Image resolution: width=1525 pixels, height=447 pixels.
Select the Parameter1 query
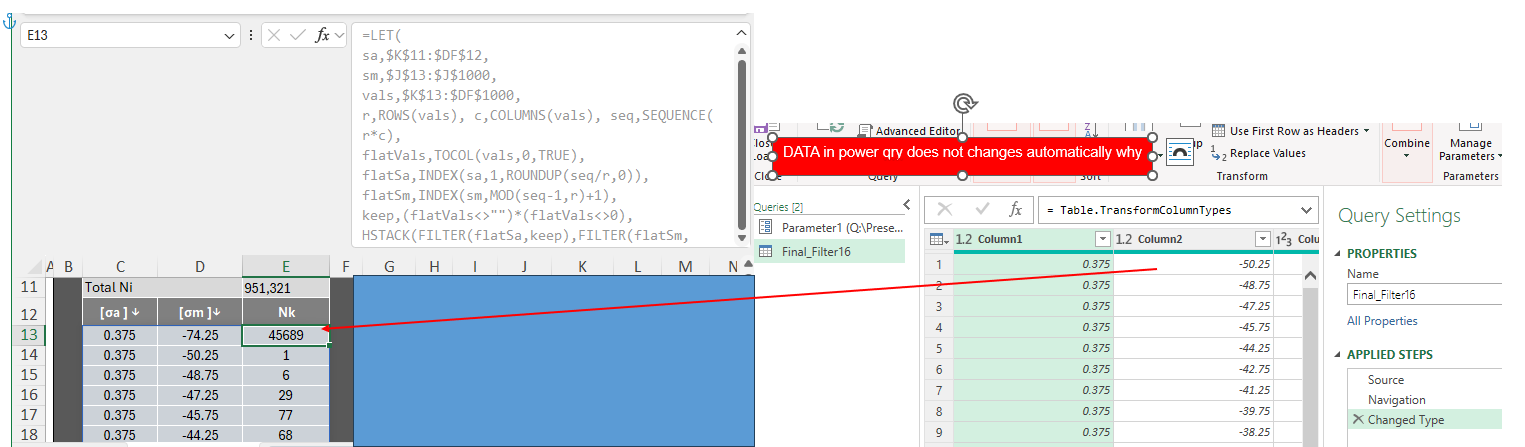(x=829, y=228)
